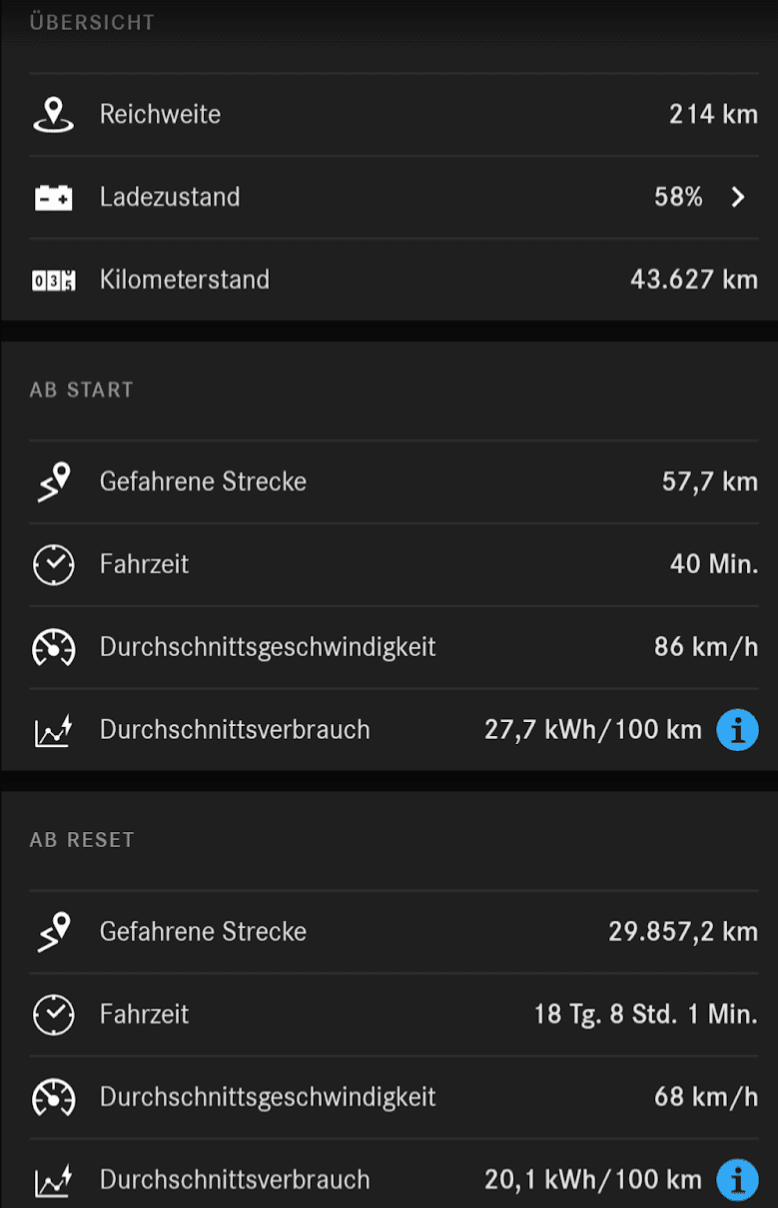The image size is (778, 1208).
Task: Tap the AB START section header
Action: point(82,390)
